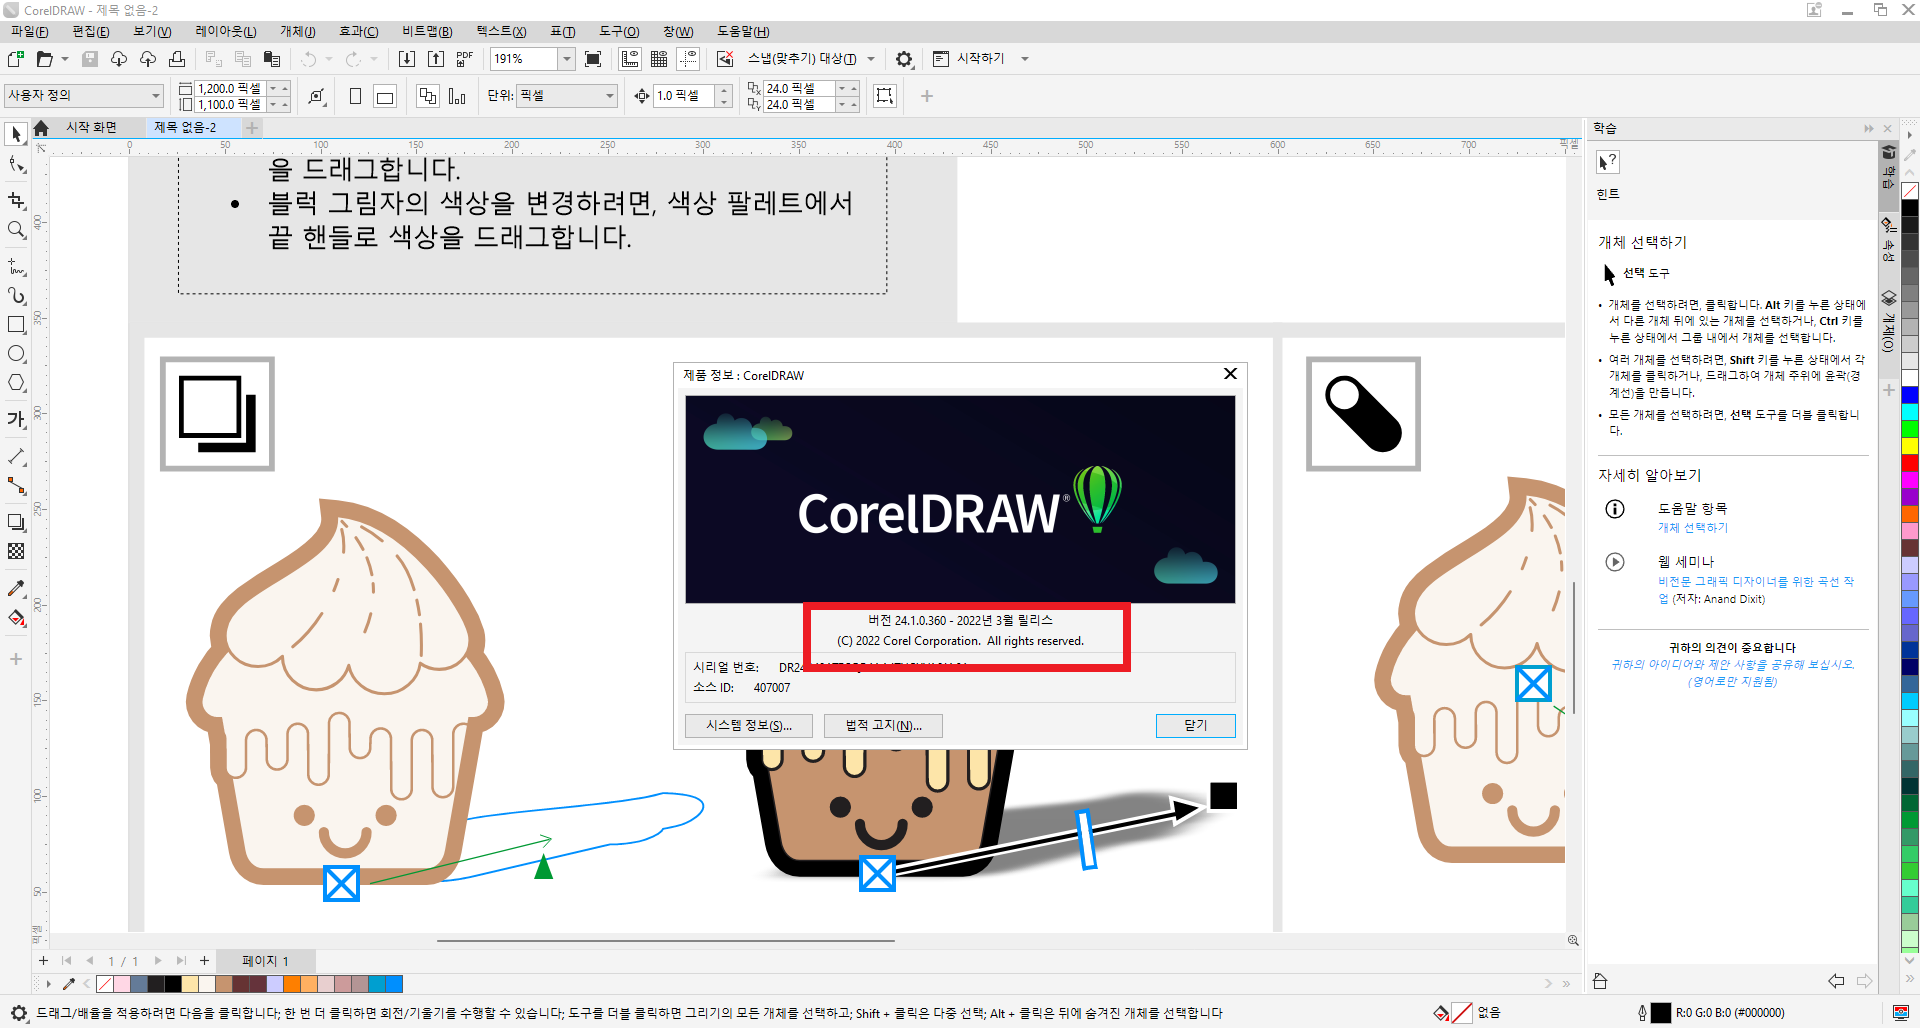Select the Rectangle tool
This screenshot has width=1920, height=1028.
click(16, 325)
